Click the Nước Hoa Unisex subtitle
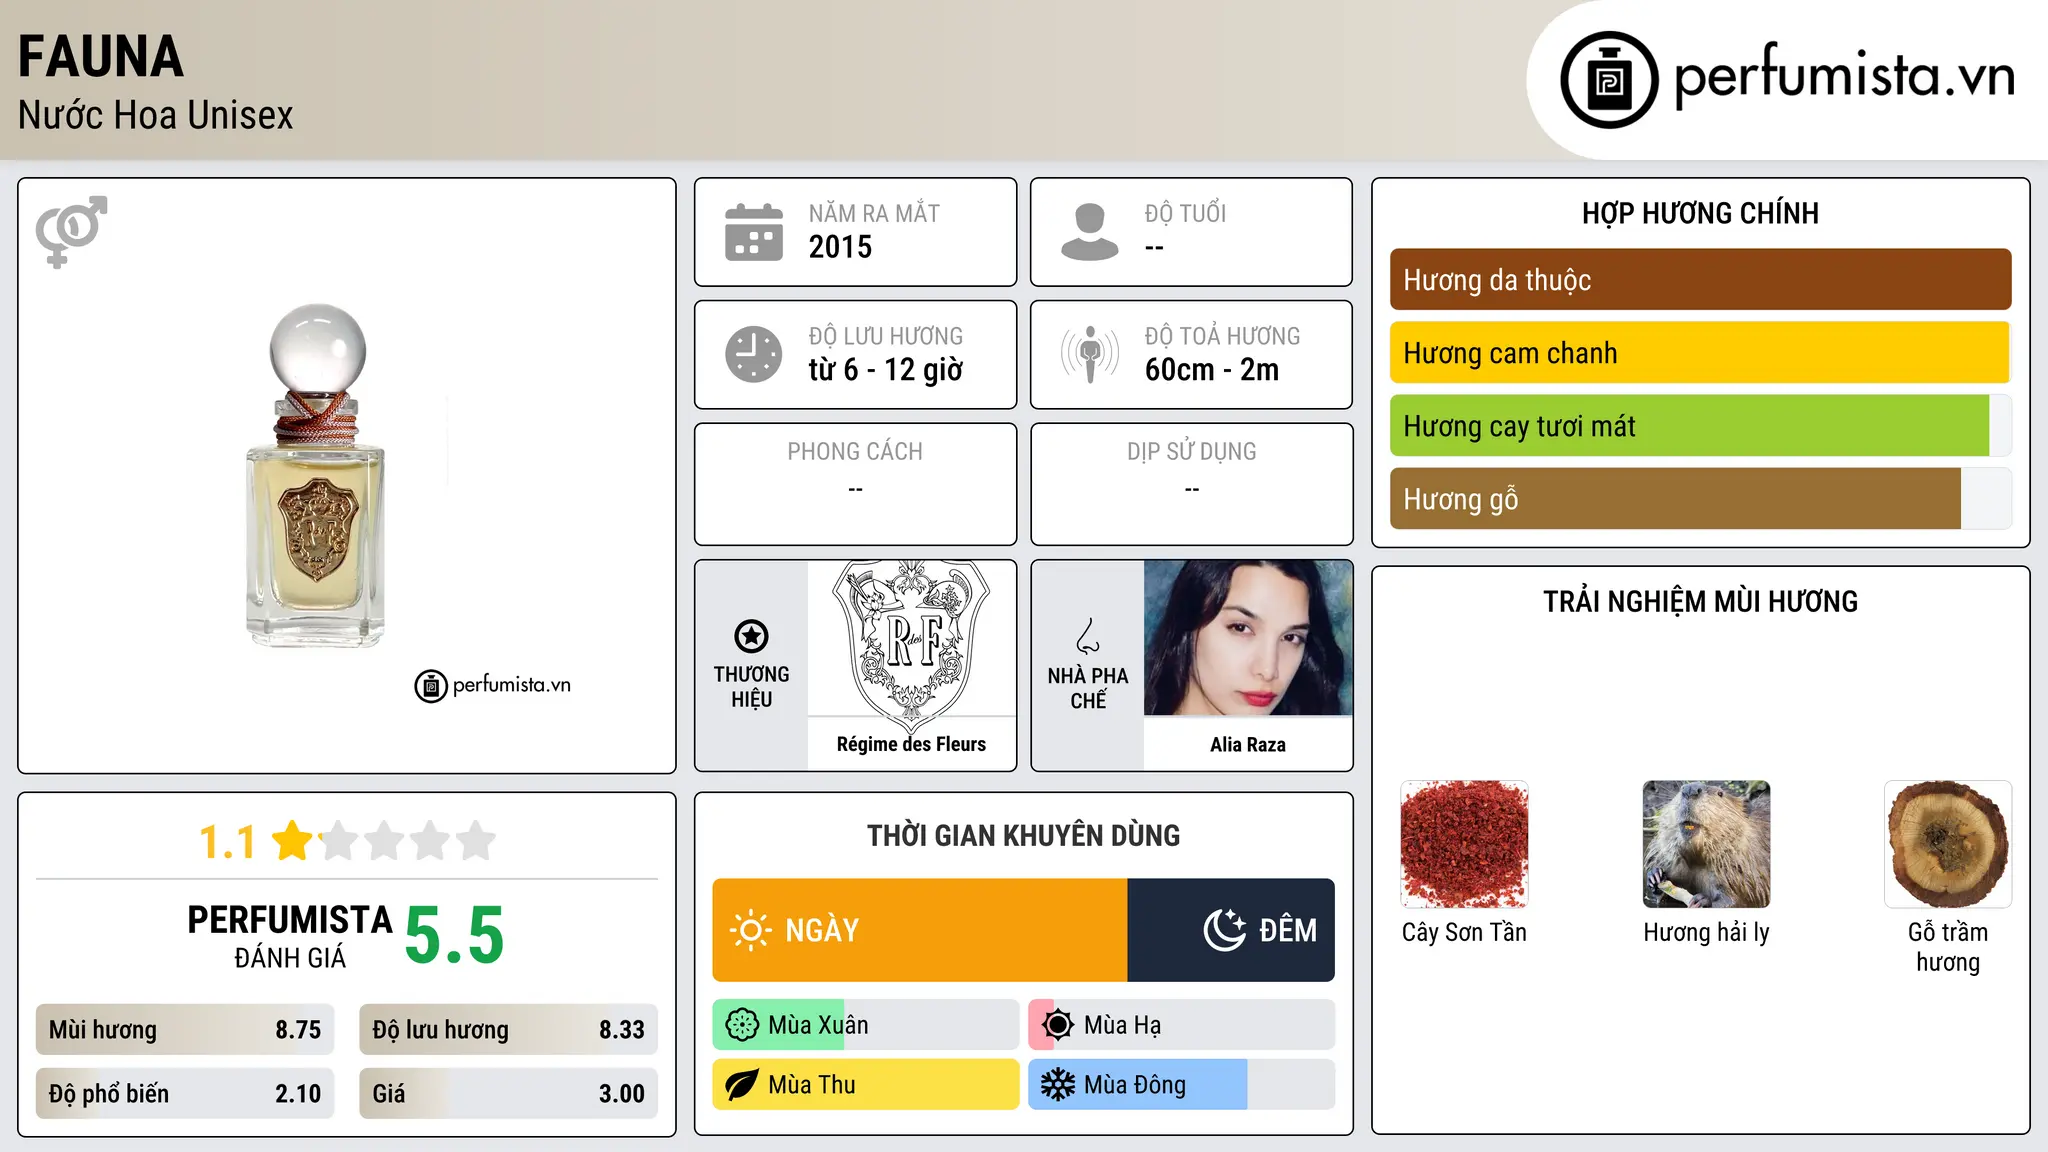The width and height of the screenshot is (2048, 1152). (156, 115)
